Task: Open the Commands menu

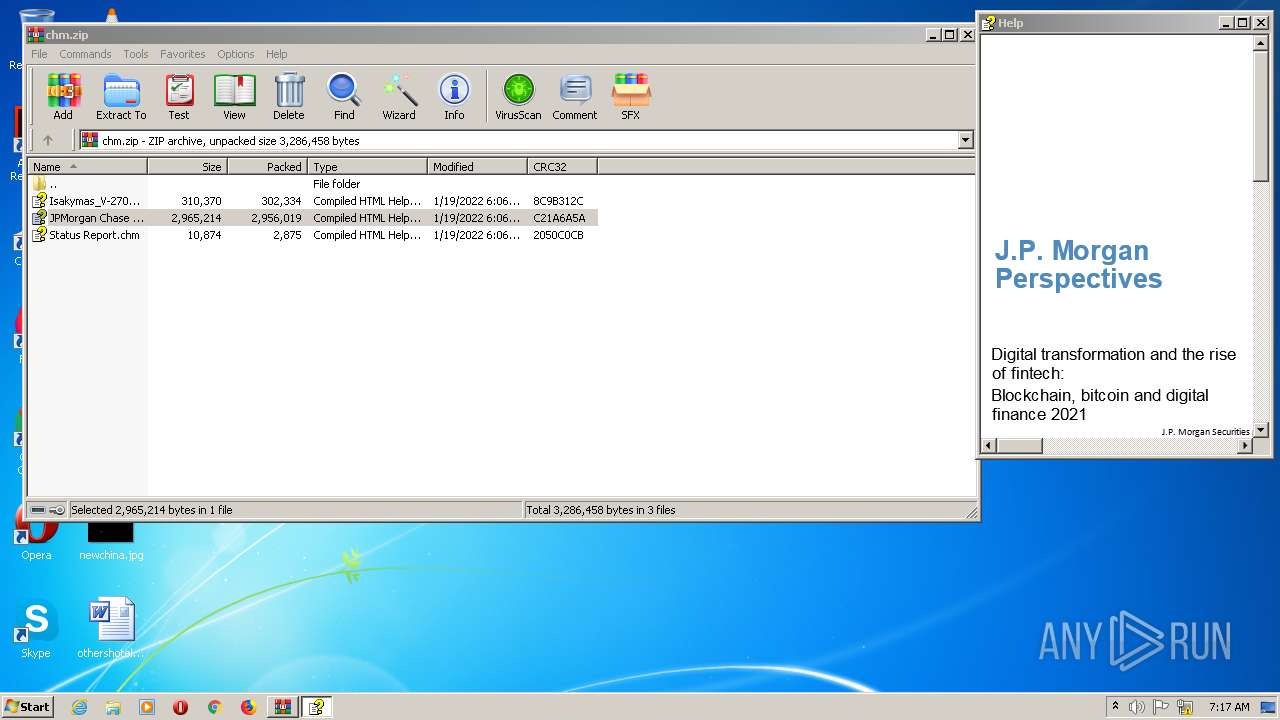Action: point(85,54)
